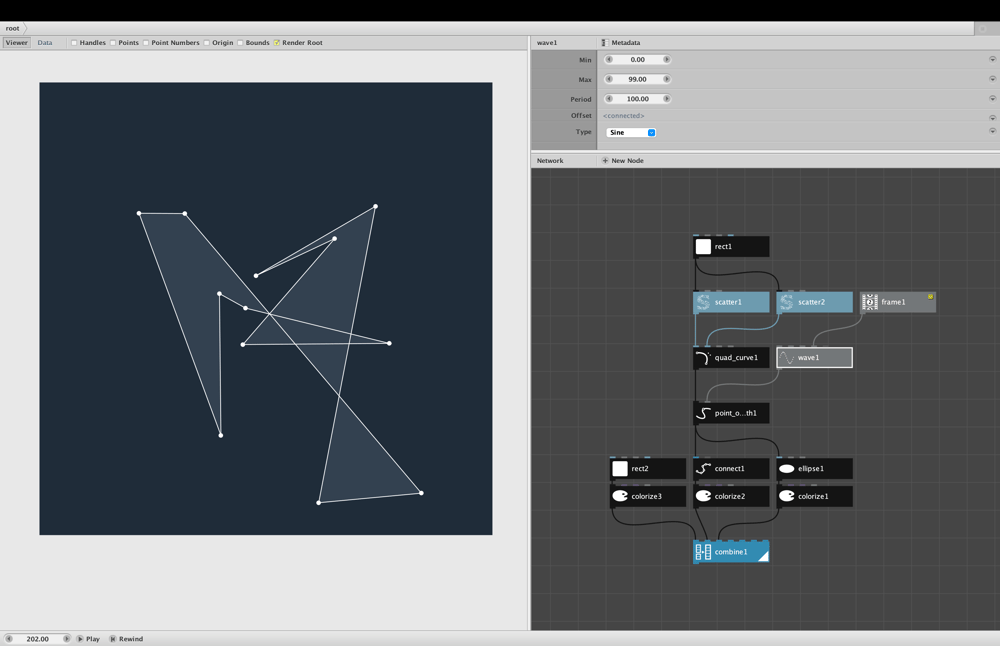The width and height of the screenshot is (1000, 646).
Task: Click the frame number field showing 202.00
Action: 38,638
